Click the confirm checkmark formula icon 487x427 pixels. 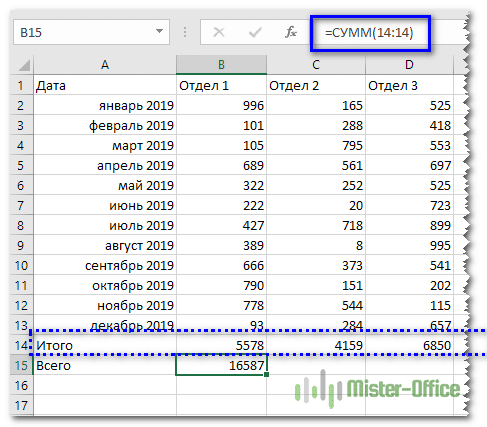(x=255, y=32)
